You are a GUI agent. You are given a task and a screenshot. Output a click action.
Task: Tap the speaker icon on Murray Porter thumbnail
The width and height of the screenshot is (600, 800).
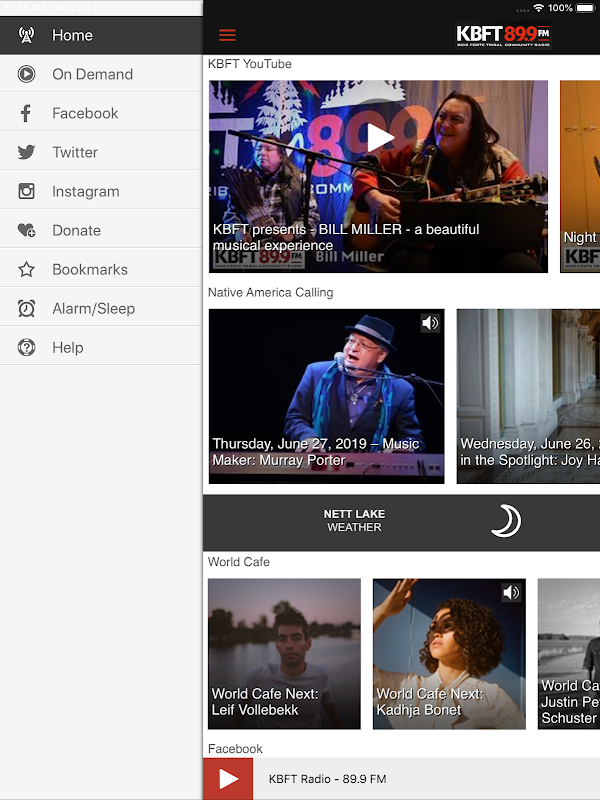(430, 323)
